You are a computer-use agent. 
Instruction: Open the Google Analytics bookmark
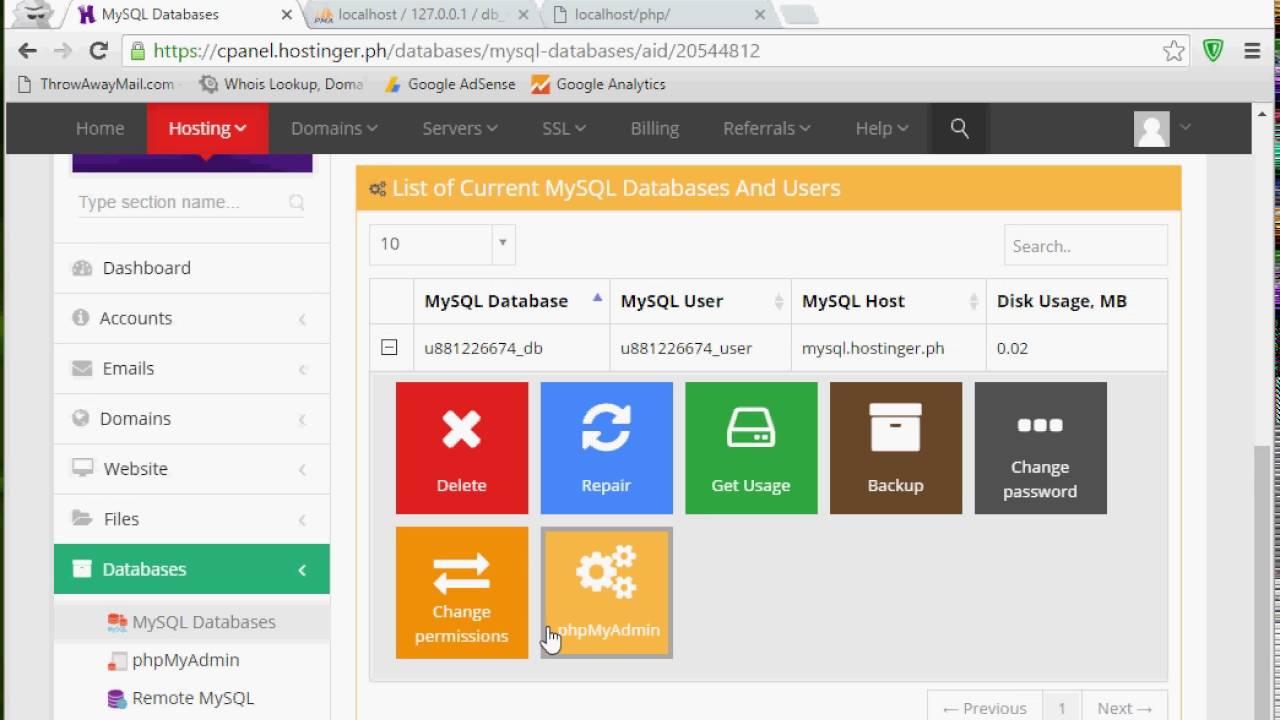(598, 84)
